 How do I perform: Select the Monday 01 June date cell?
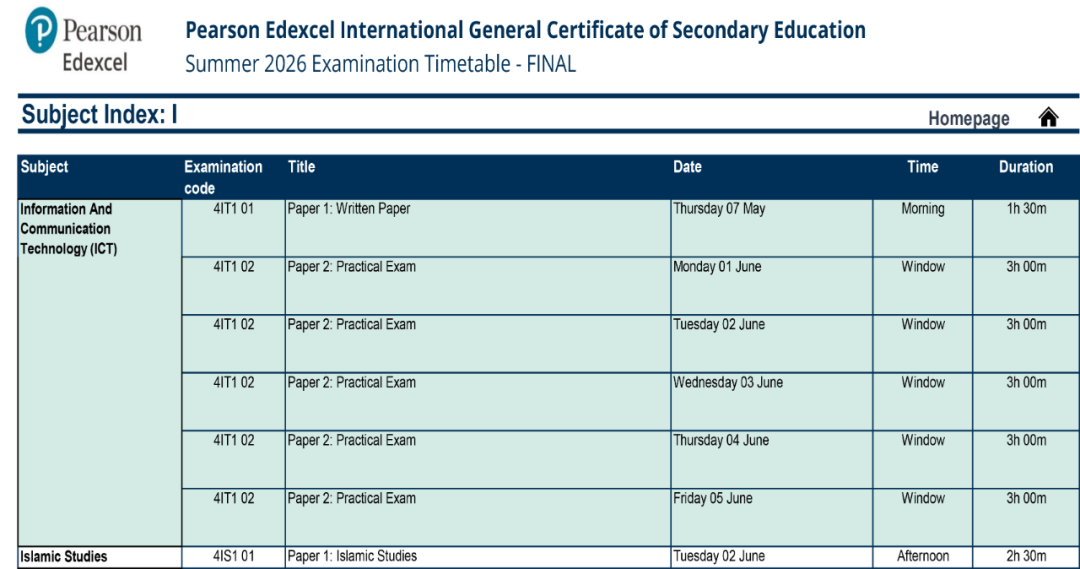[x=717, y=267]
